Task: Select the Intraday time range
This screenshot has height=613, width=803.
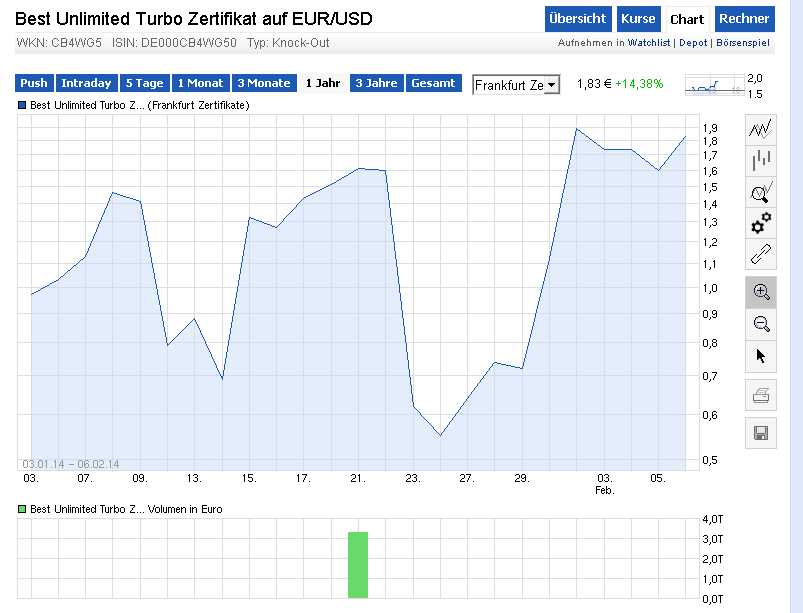Action: (x=86, y=83)
